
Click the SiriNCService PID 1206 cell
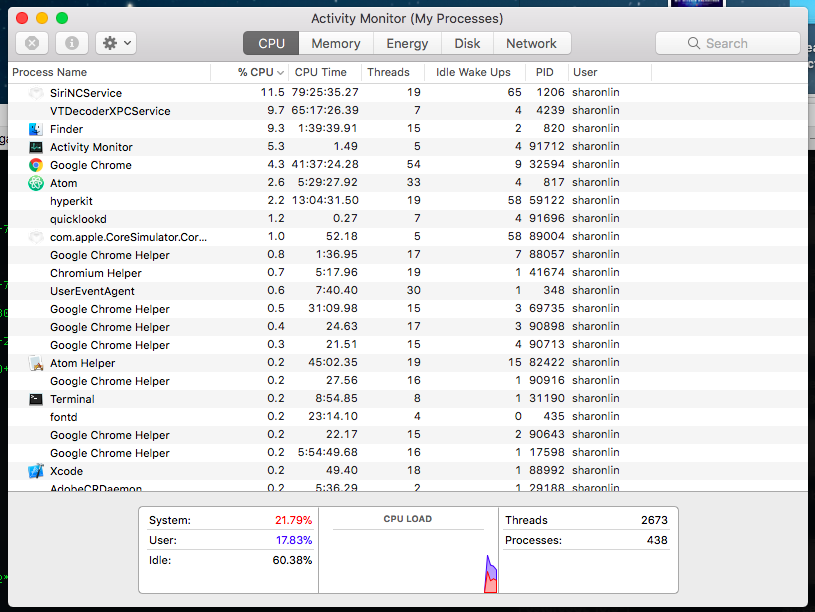click(x=550, y=93)
